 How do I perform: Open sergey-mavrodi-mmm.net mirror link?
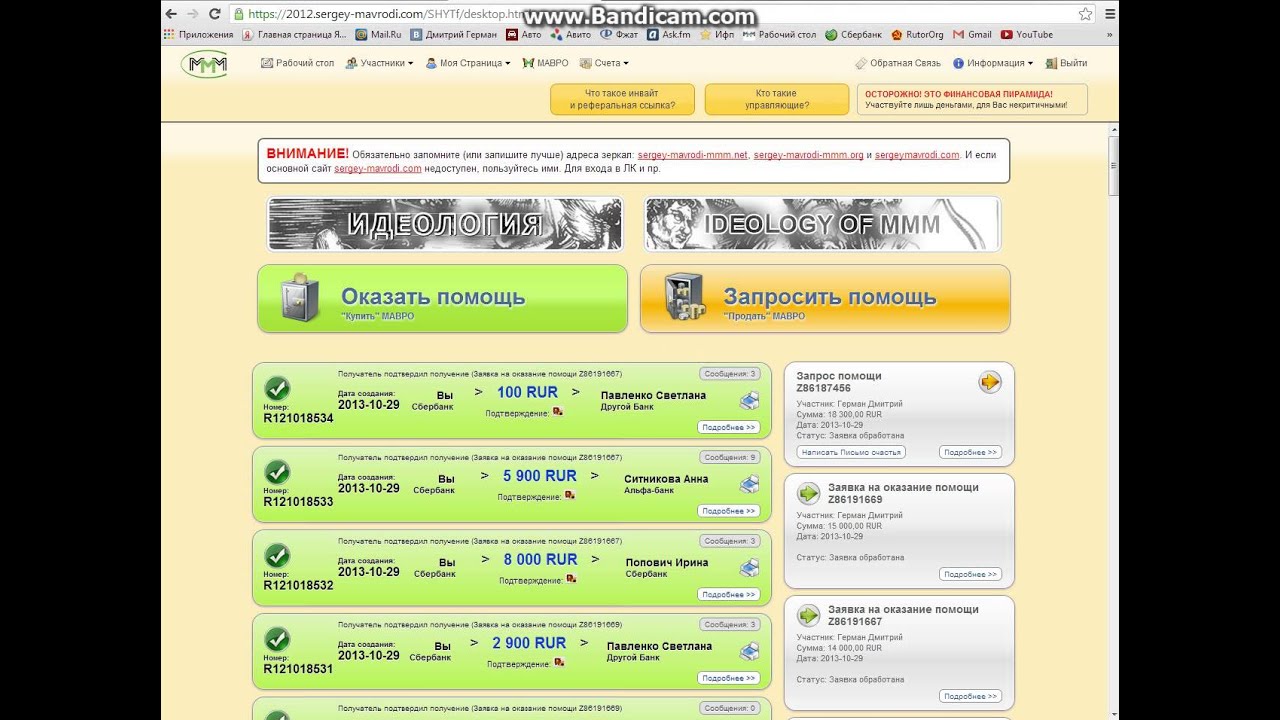[x=692, y=155]
